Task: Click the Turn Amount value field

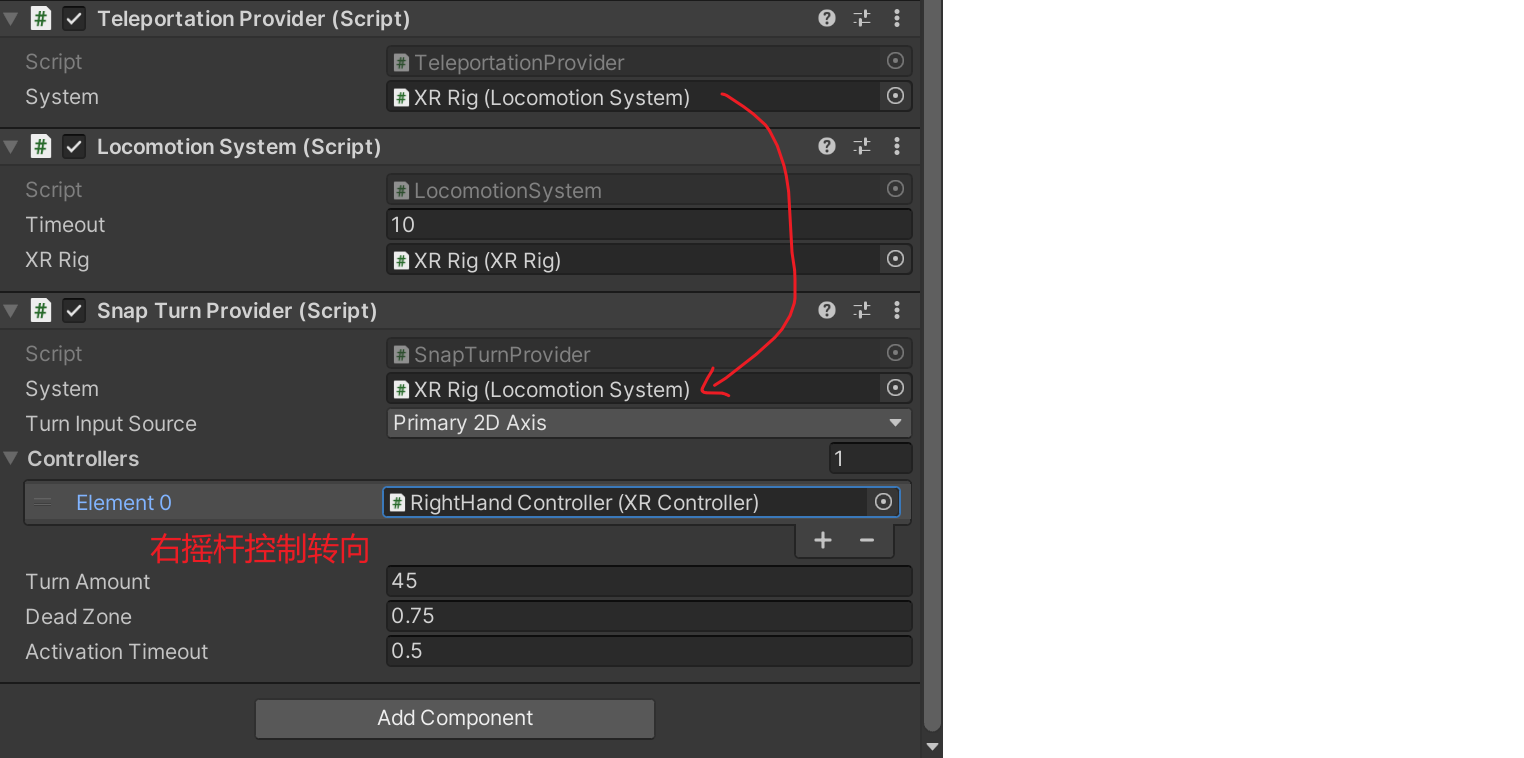Action: 648,581
